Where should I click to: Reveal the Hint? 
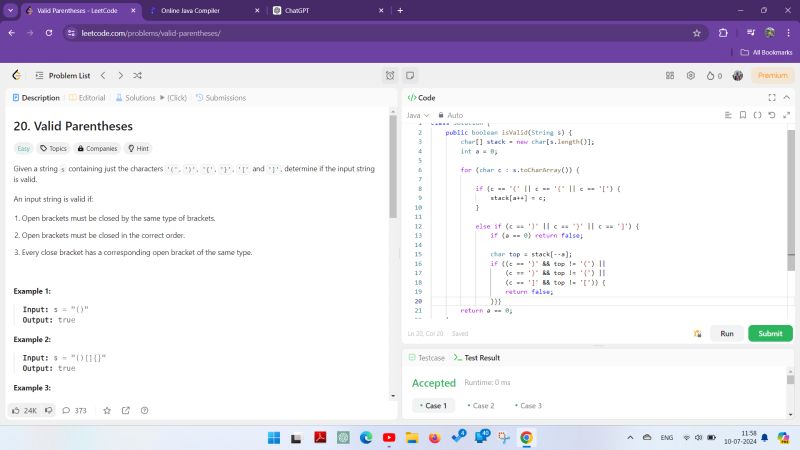point(138,148)
